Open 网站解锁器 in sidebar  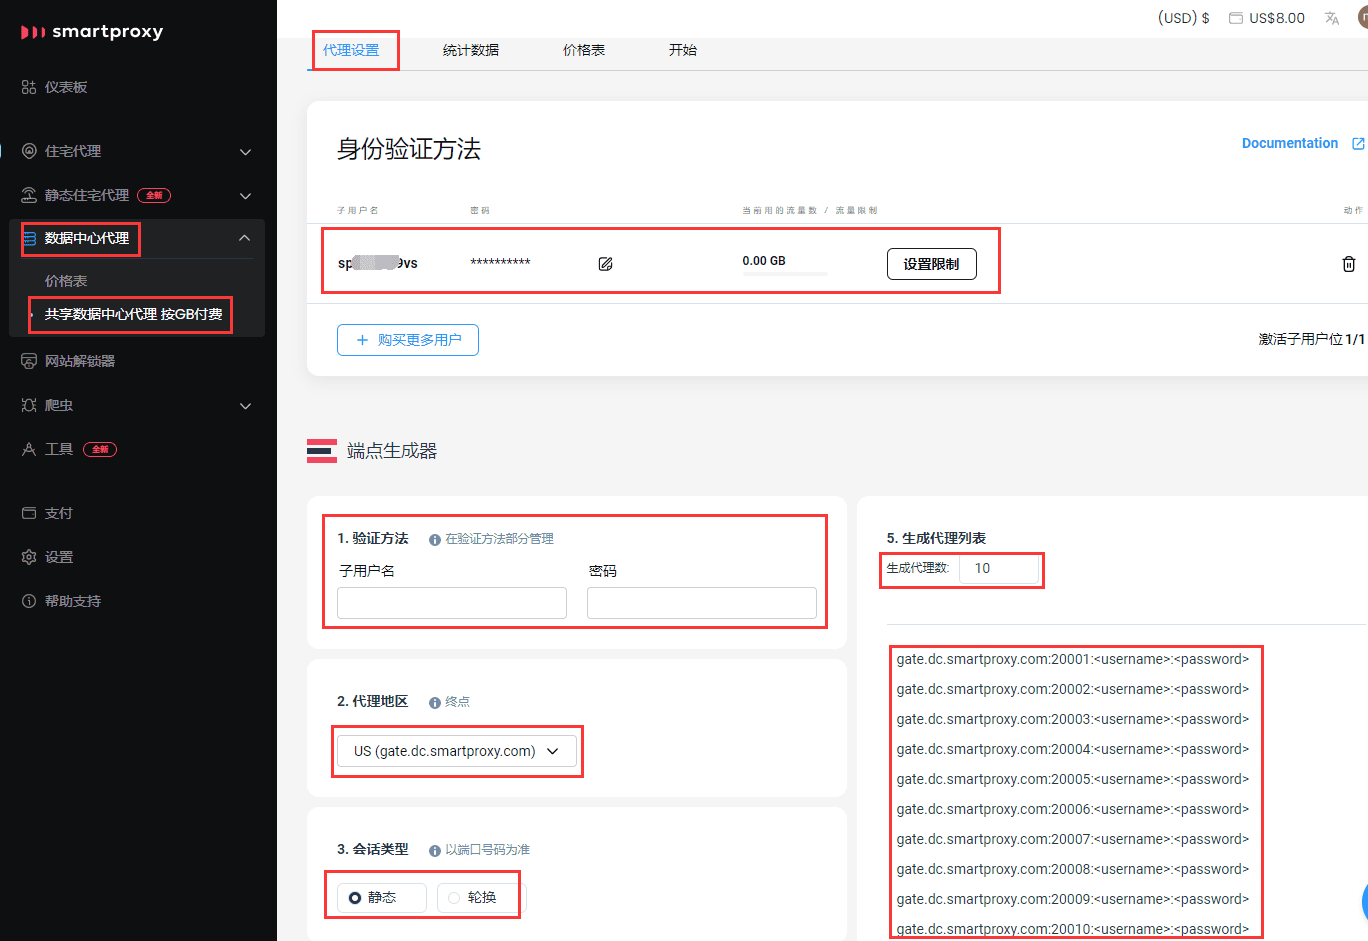(x=80, y=361)
